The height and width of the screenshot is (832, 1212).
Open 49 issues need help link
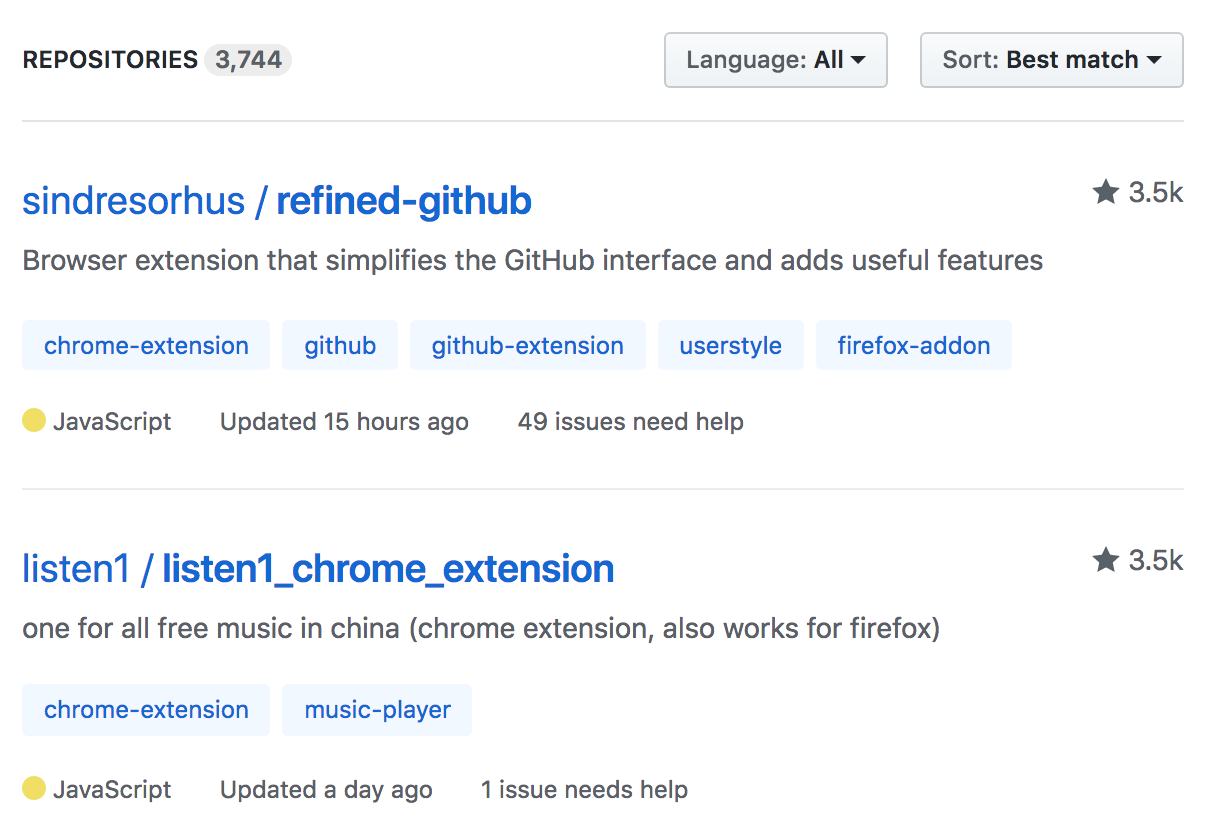pos(630,422)
